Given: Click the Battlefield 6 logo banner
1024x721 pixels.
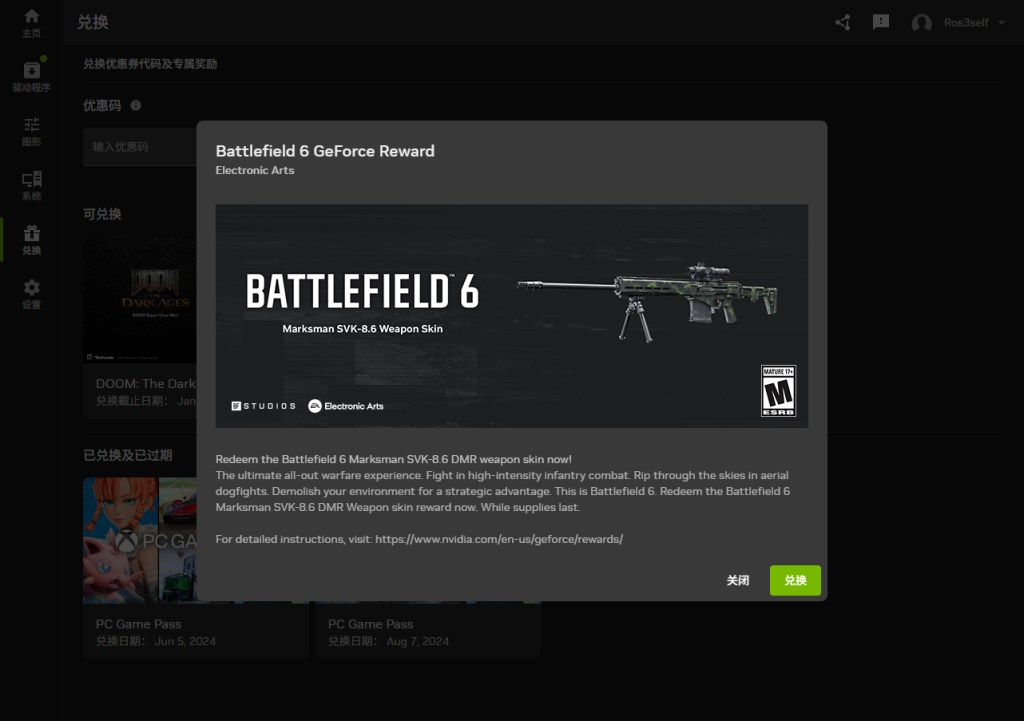Looking at the screenshot, I should [362, 292].
